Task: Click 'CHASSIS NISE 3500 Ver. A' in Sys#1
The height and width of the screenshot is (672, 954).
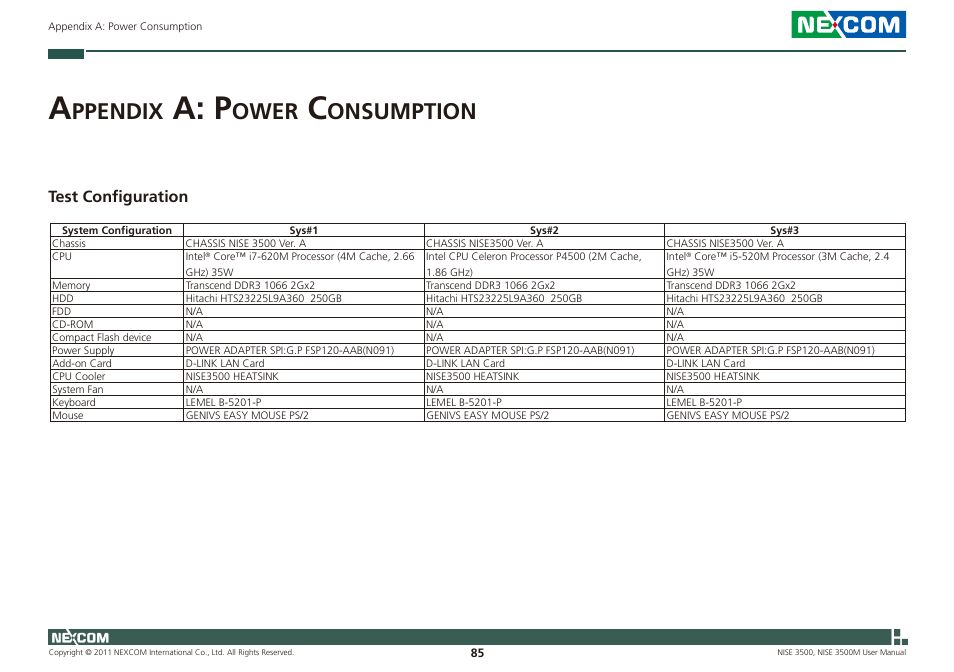Action: pos(246,243)
